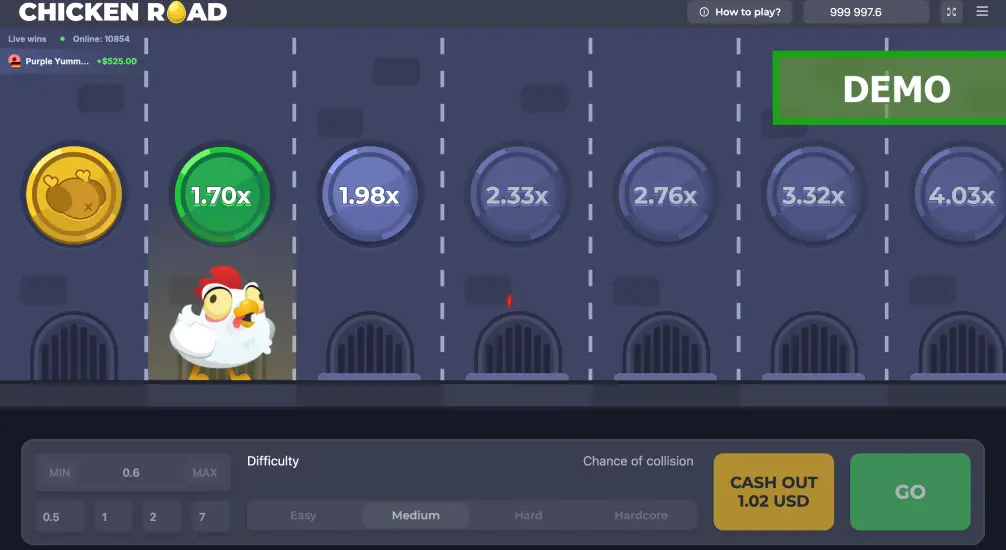This screenshot has height=550, width=1006.
Task: Click the gold roasted chicken coin
Action: pyautogui.click(x=74, y=195)
